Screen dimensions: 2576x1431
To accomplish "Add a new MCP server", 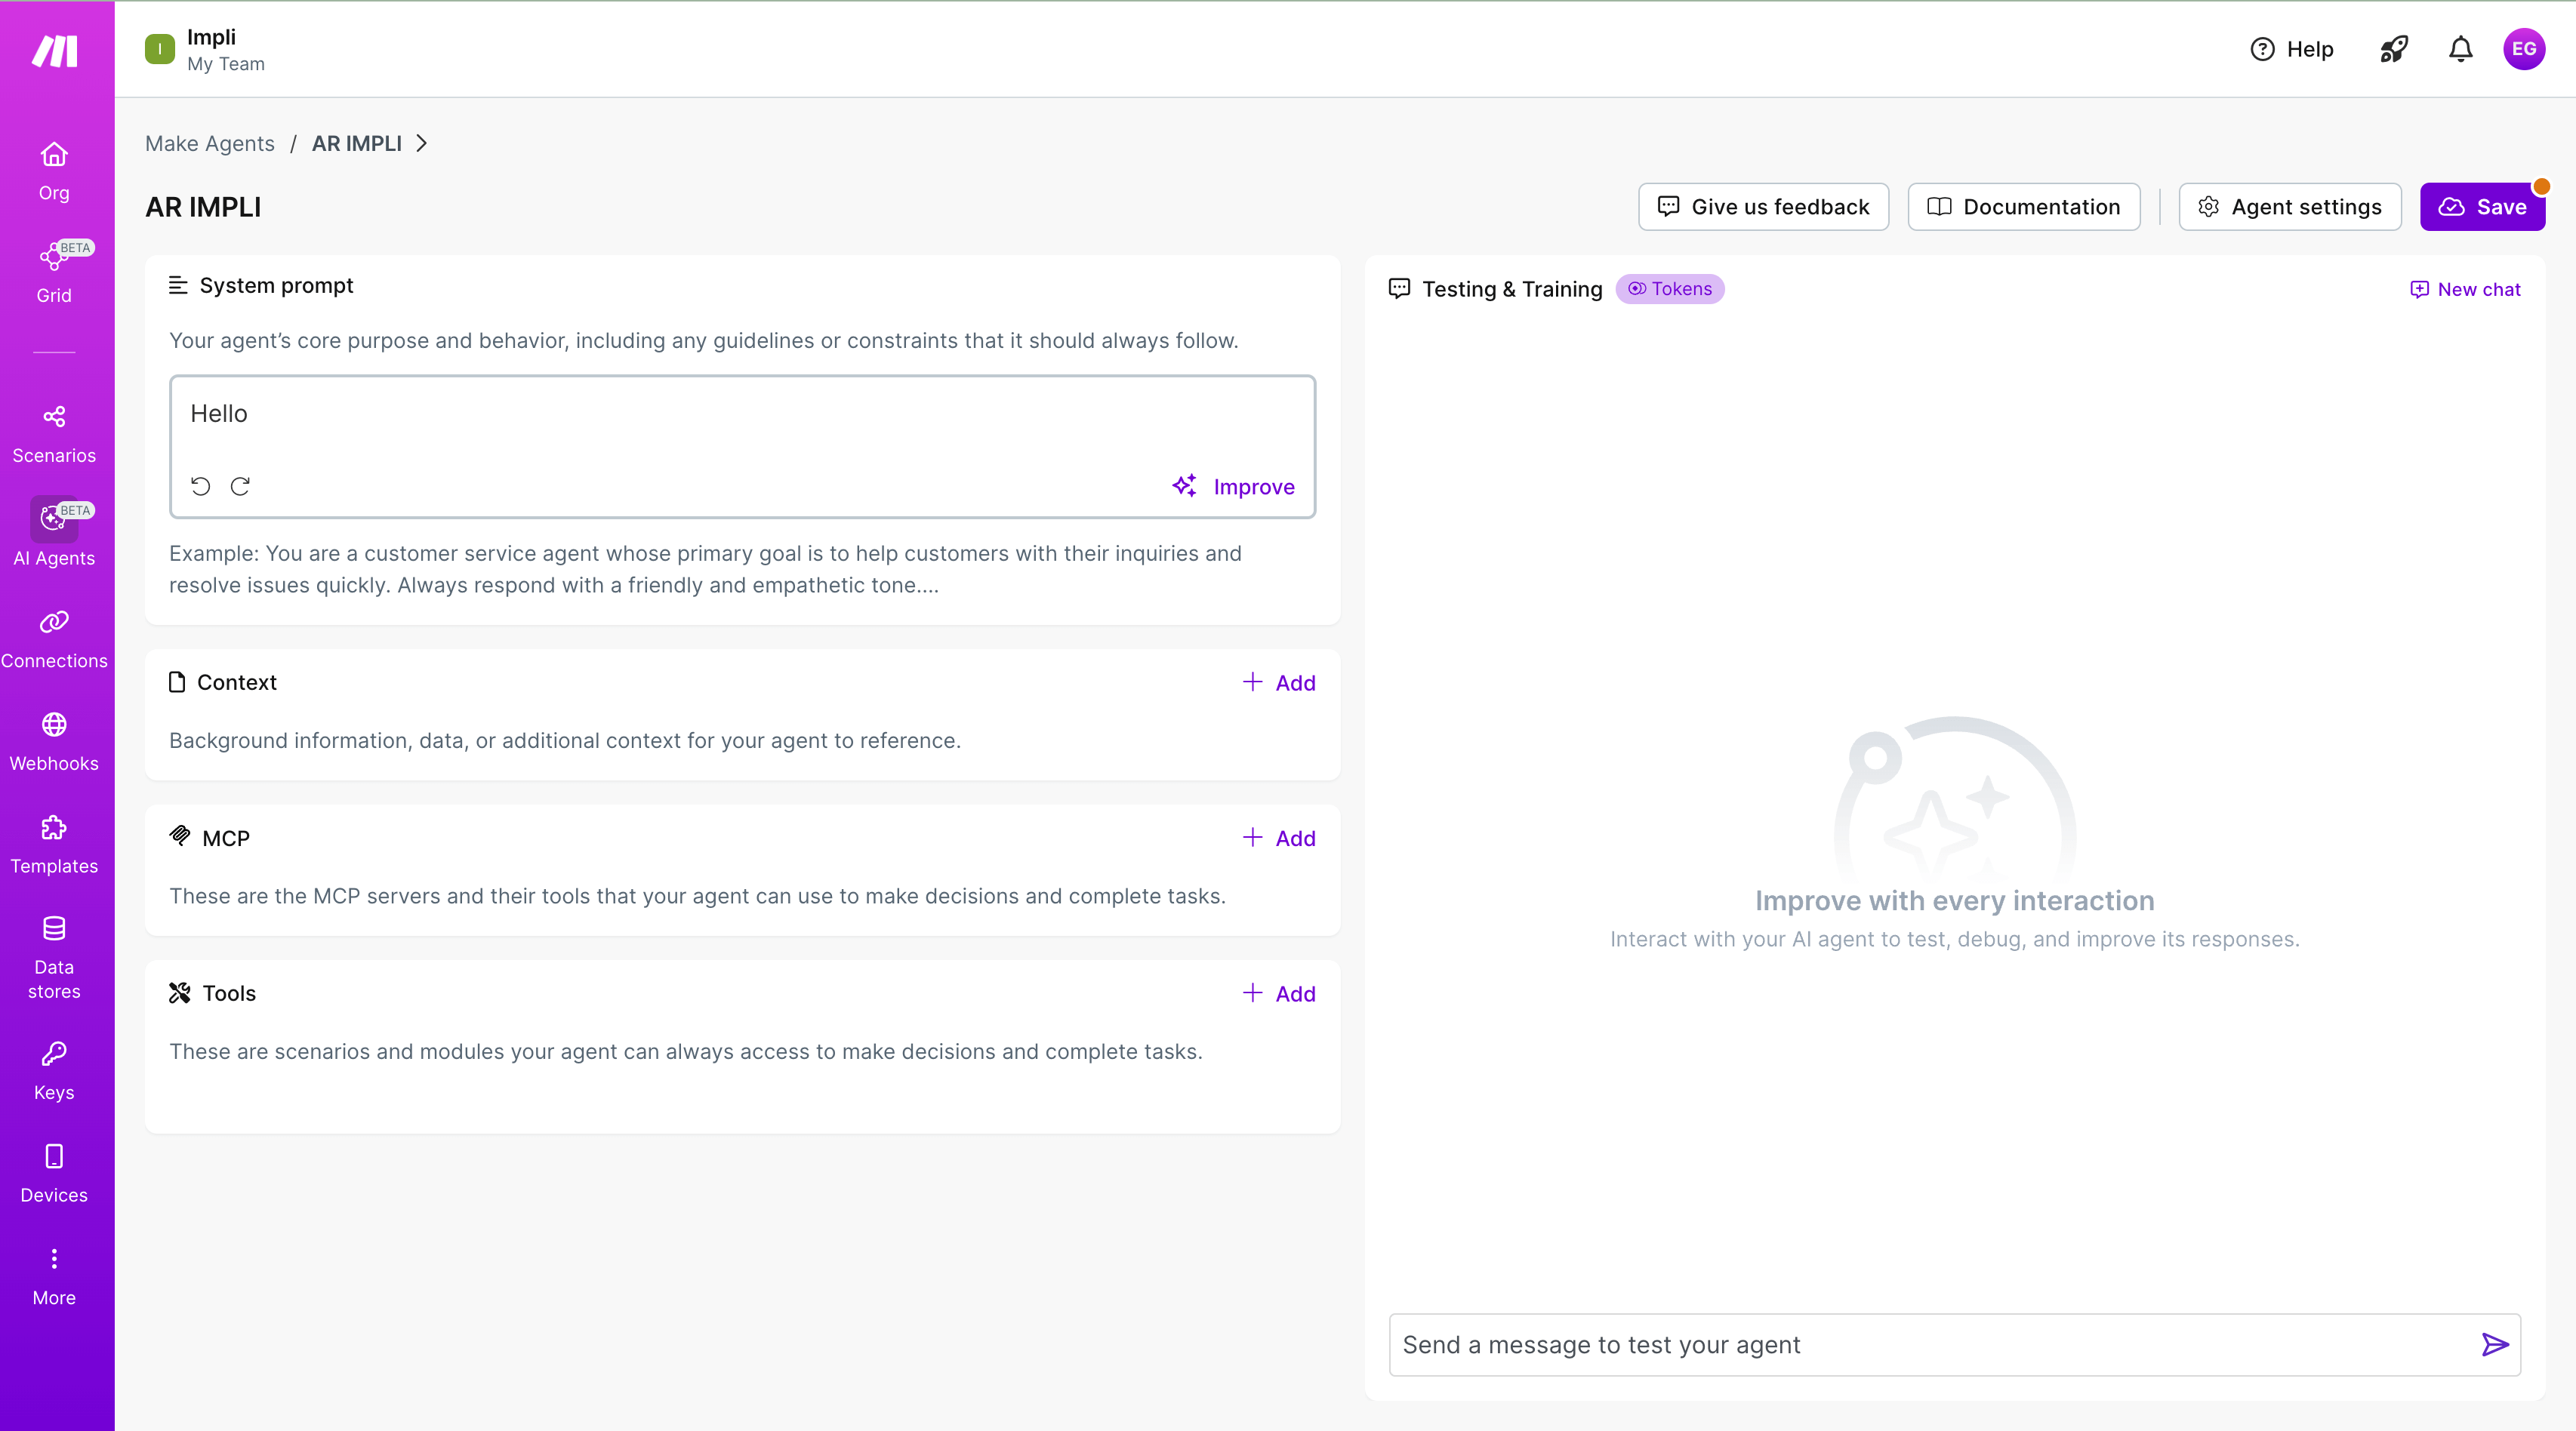I will (1279, 838).
